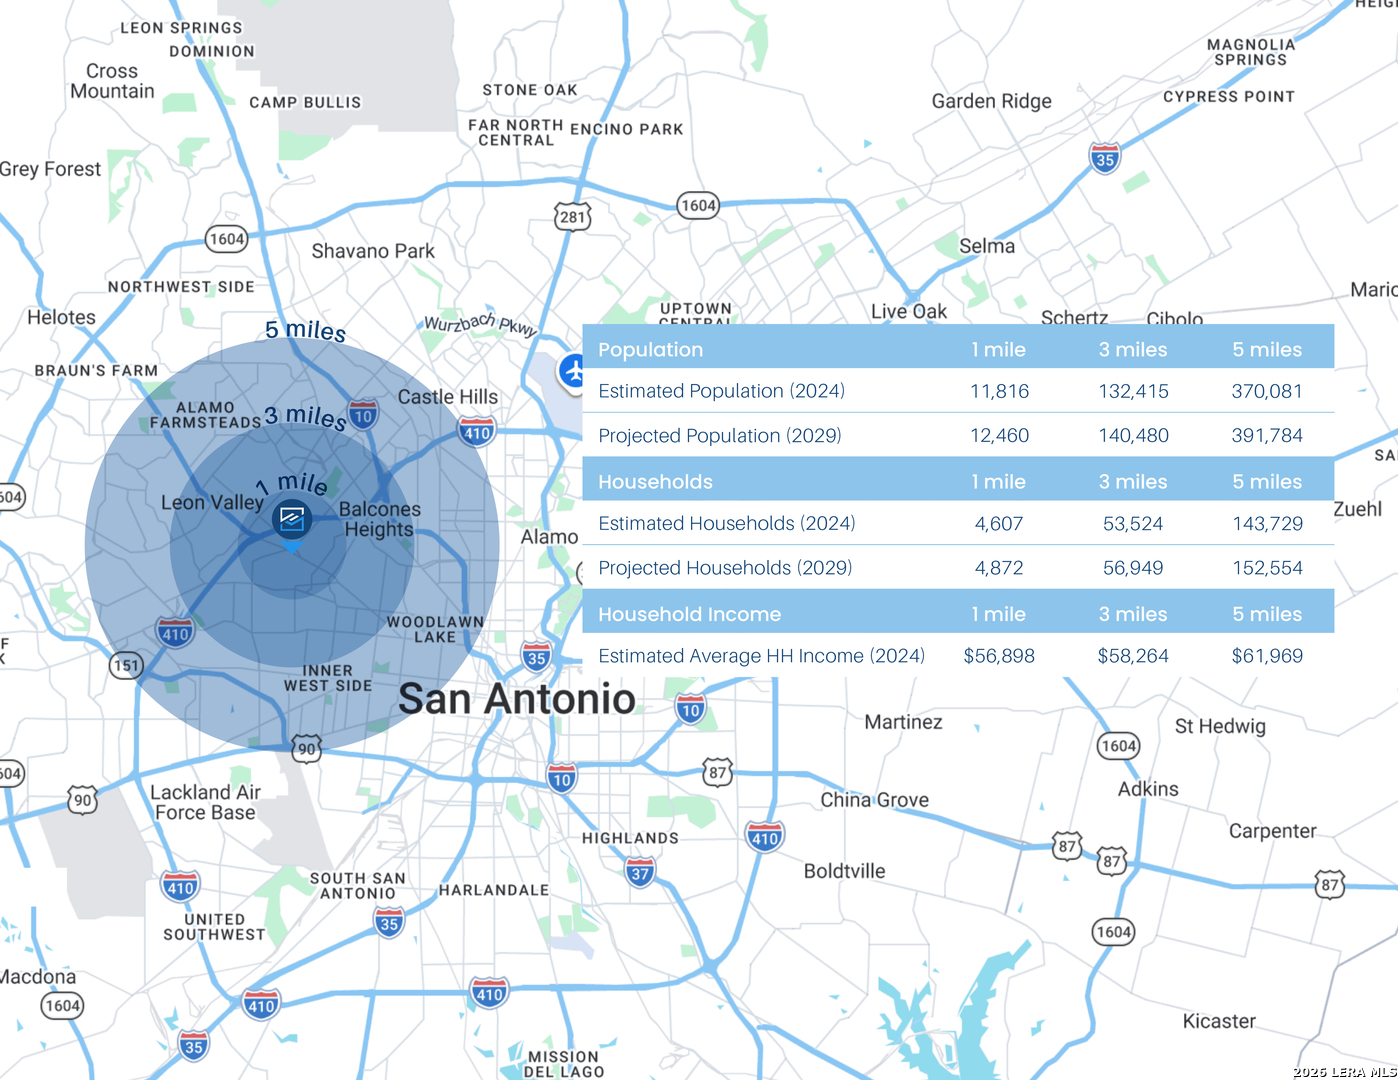Select the Population section header
1398x1080 pixels.
tap(651, 349)
